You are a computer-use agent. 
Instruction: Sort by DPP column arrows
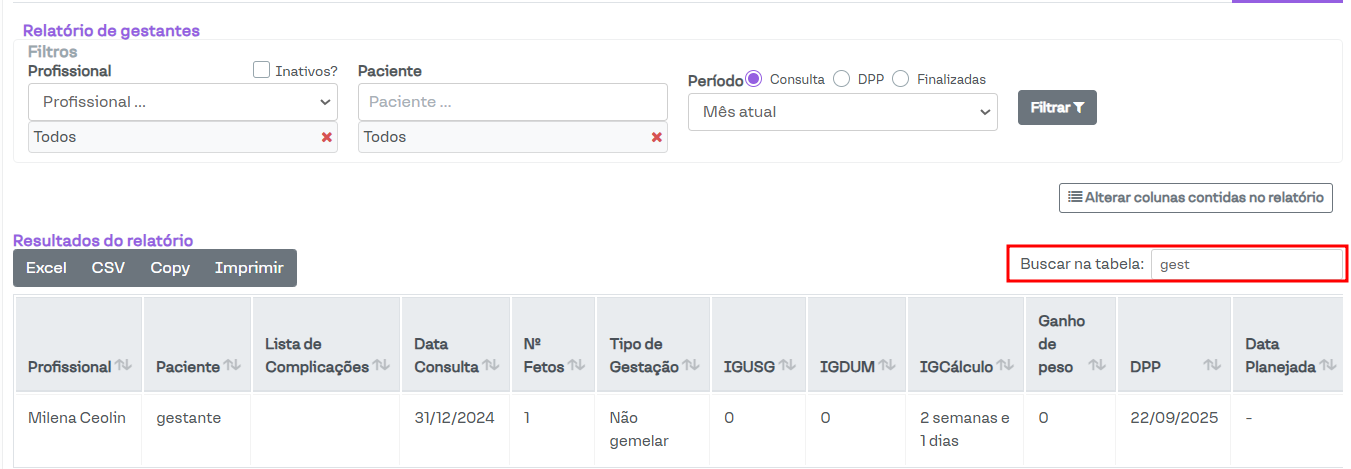(1212, 366)
